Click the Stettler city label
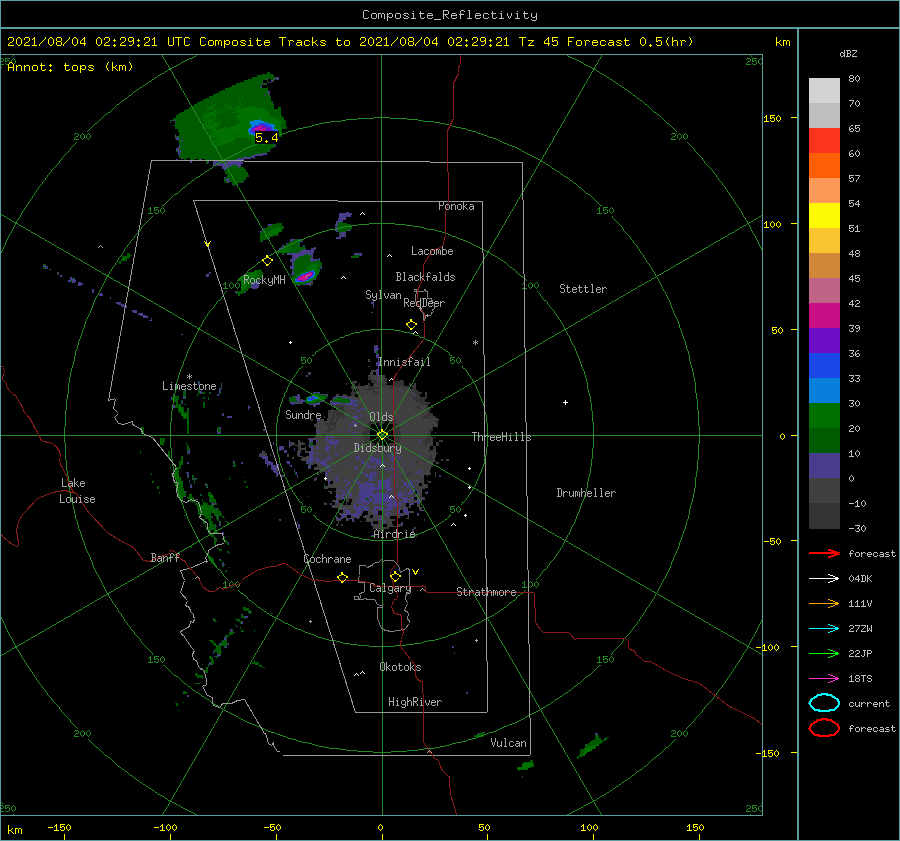The image size is (900, 841). [x=583, y=289]
